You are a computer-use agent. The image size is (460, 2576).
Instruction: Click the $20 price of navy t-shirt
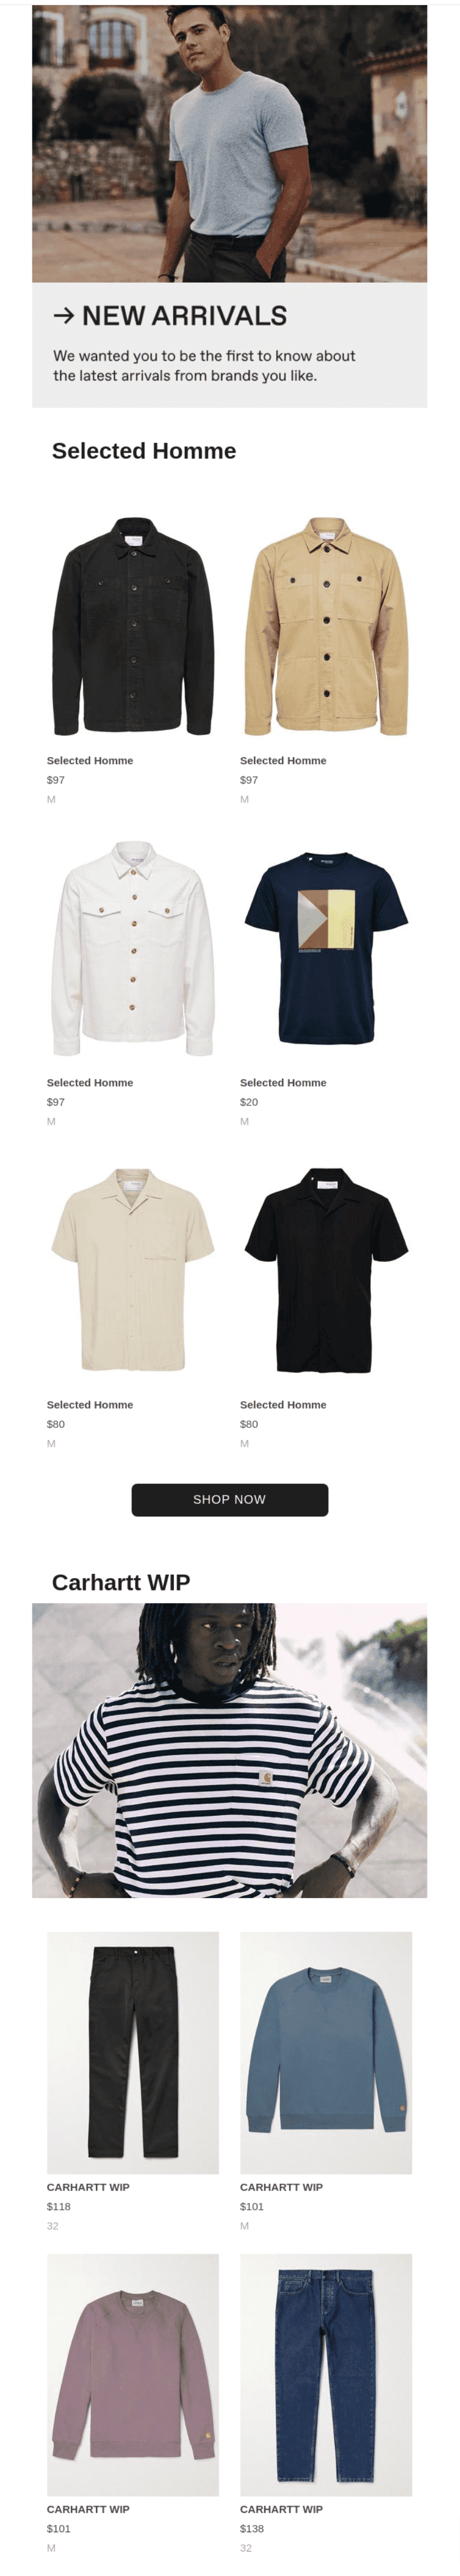[x=249, y=1102]
